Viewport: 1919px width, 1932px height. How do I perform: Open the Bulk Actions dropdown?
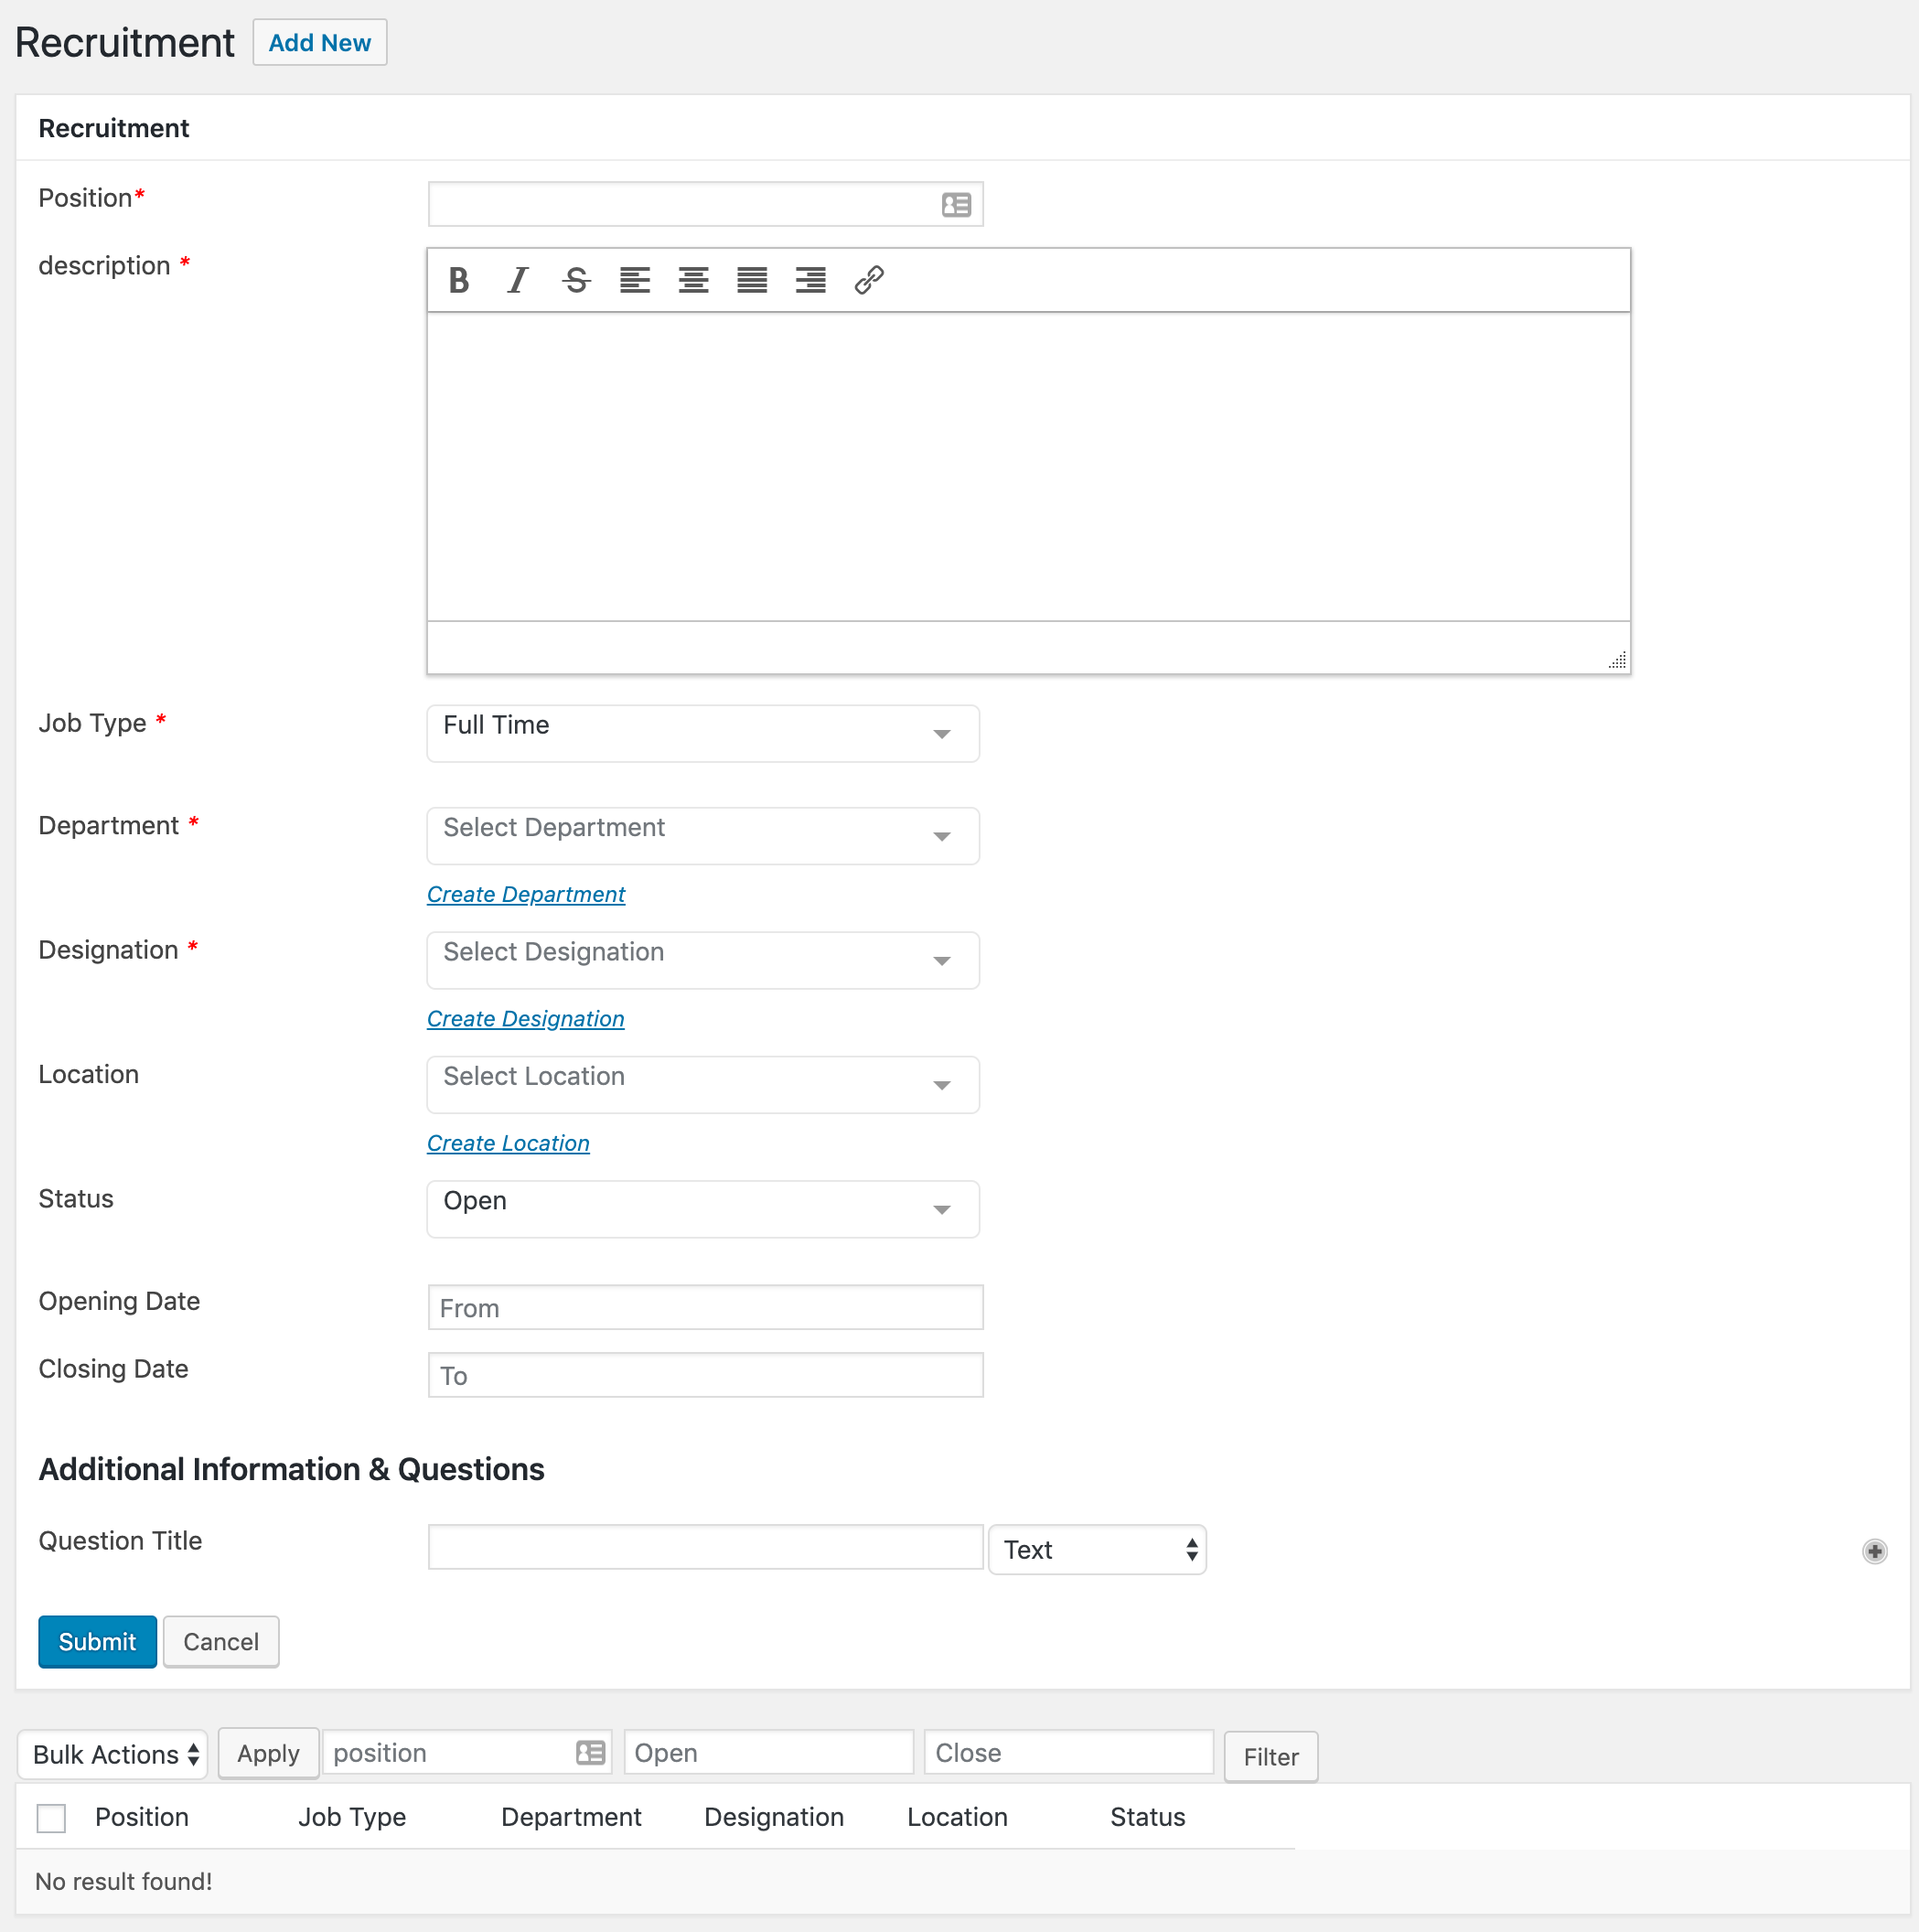point(113,1755)
